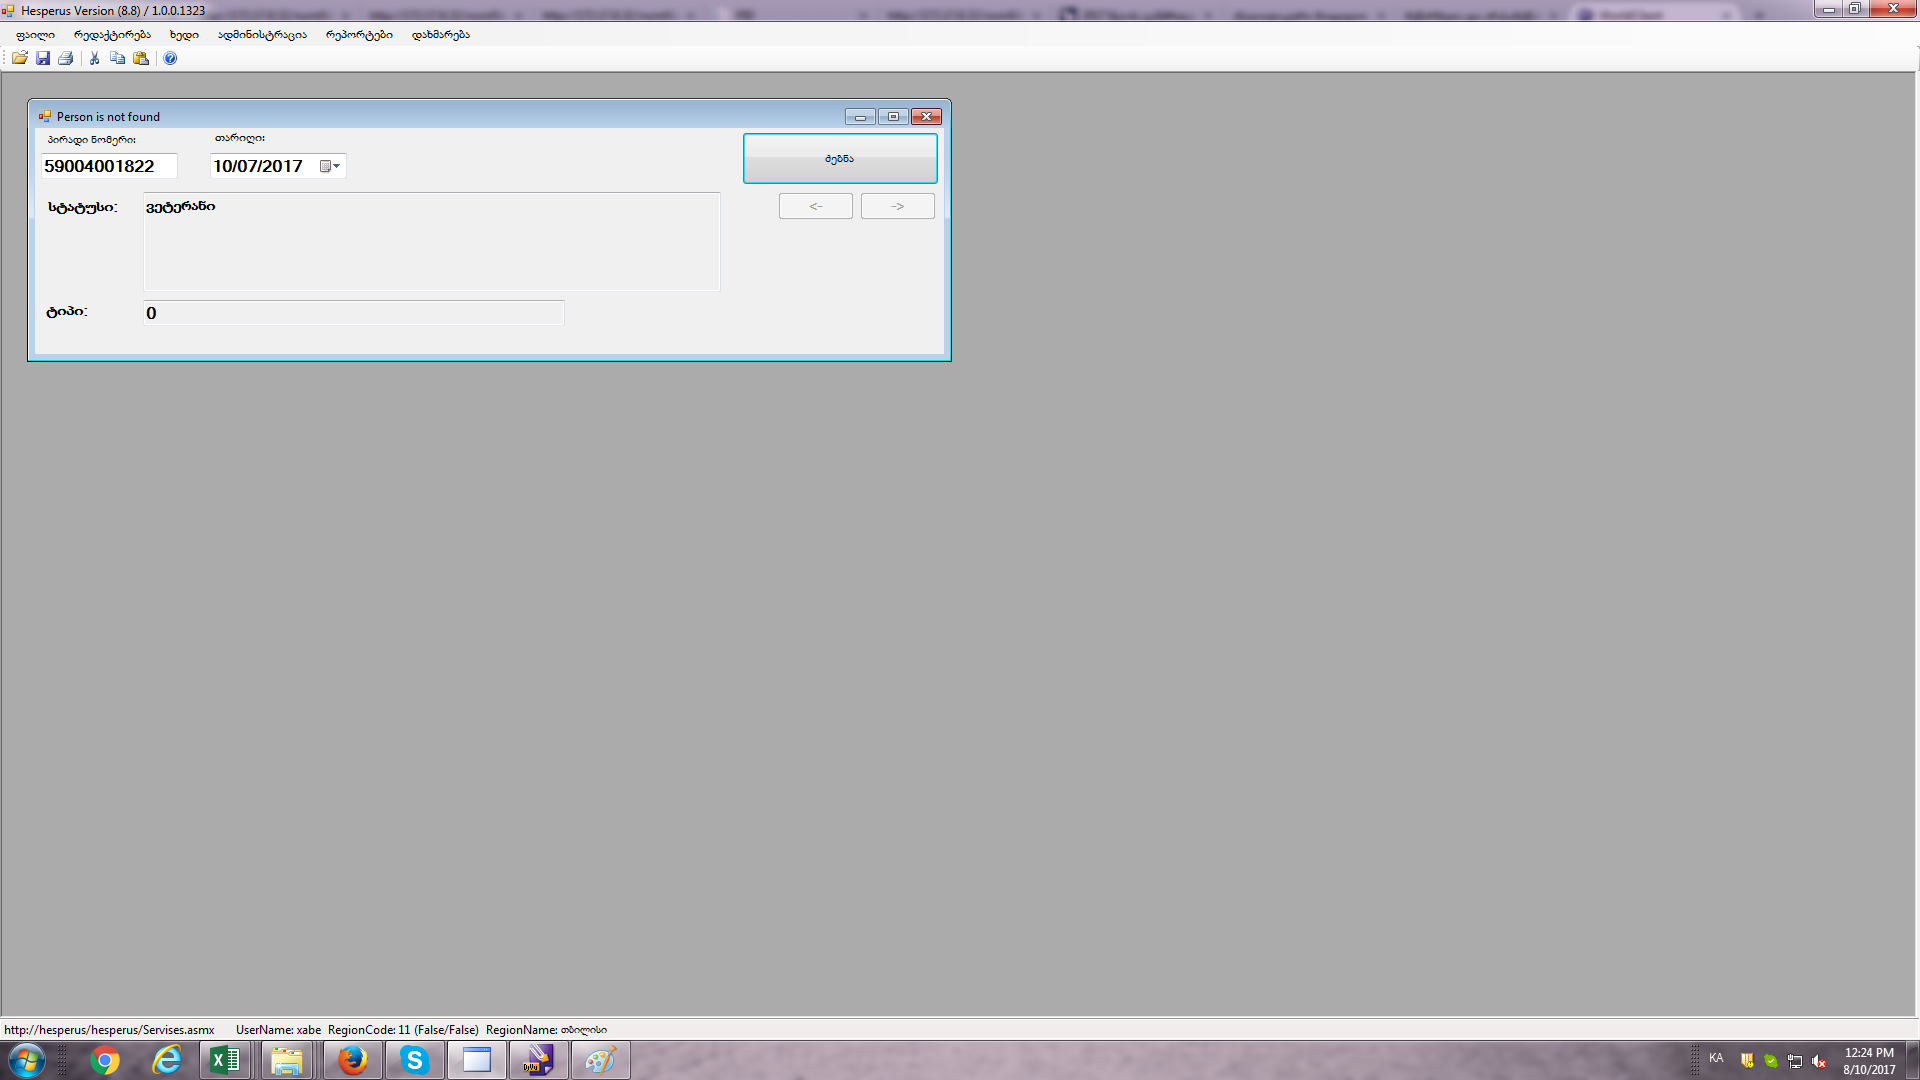
Task: Click the ტიპი field showing 0
Action: pos(353,313)
